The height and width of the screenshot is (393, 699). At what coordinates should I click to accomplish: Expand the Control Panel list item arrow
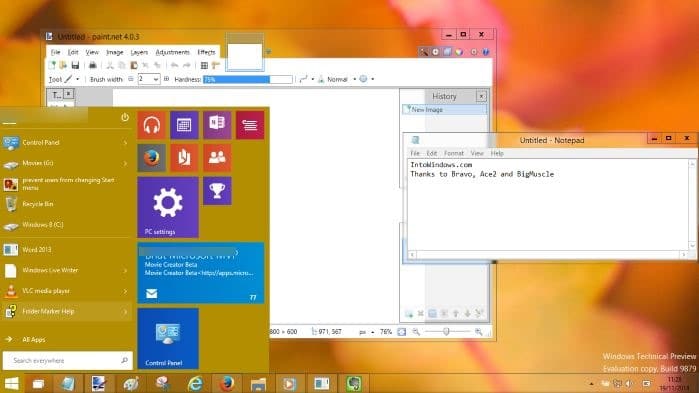click(125, 143)
